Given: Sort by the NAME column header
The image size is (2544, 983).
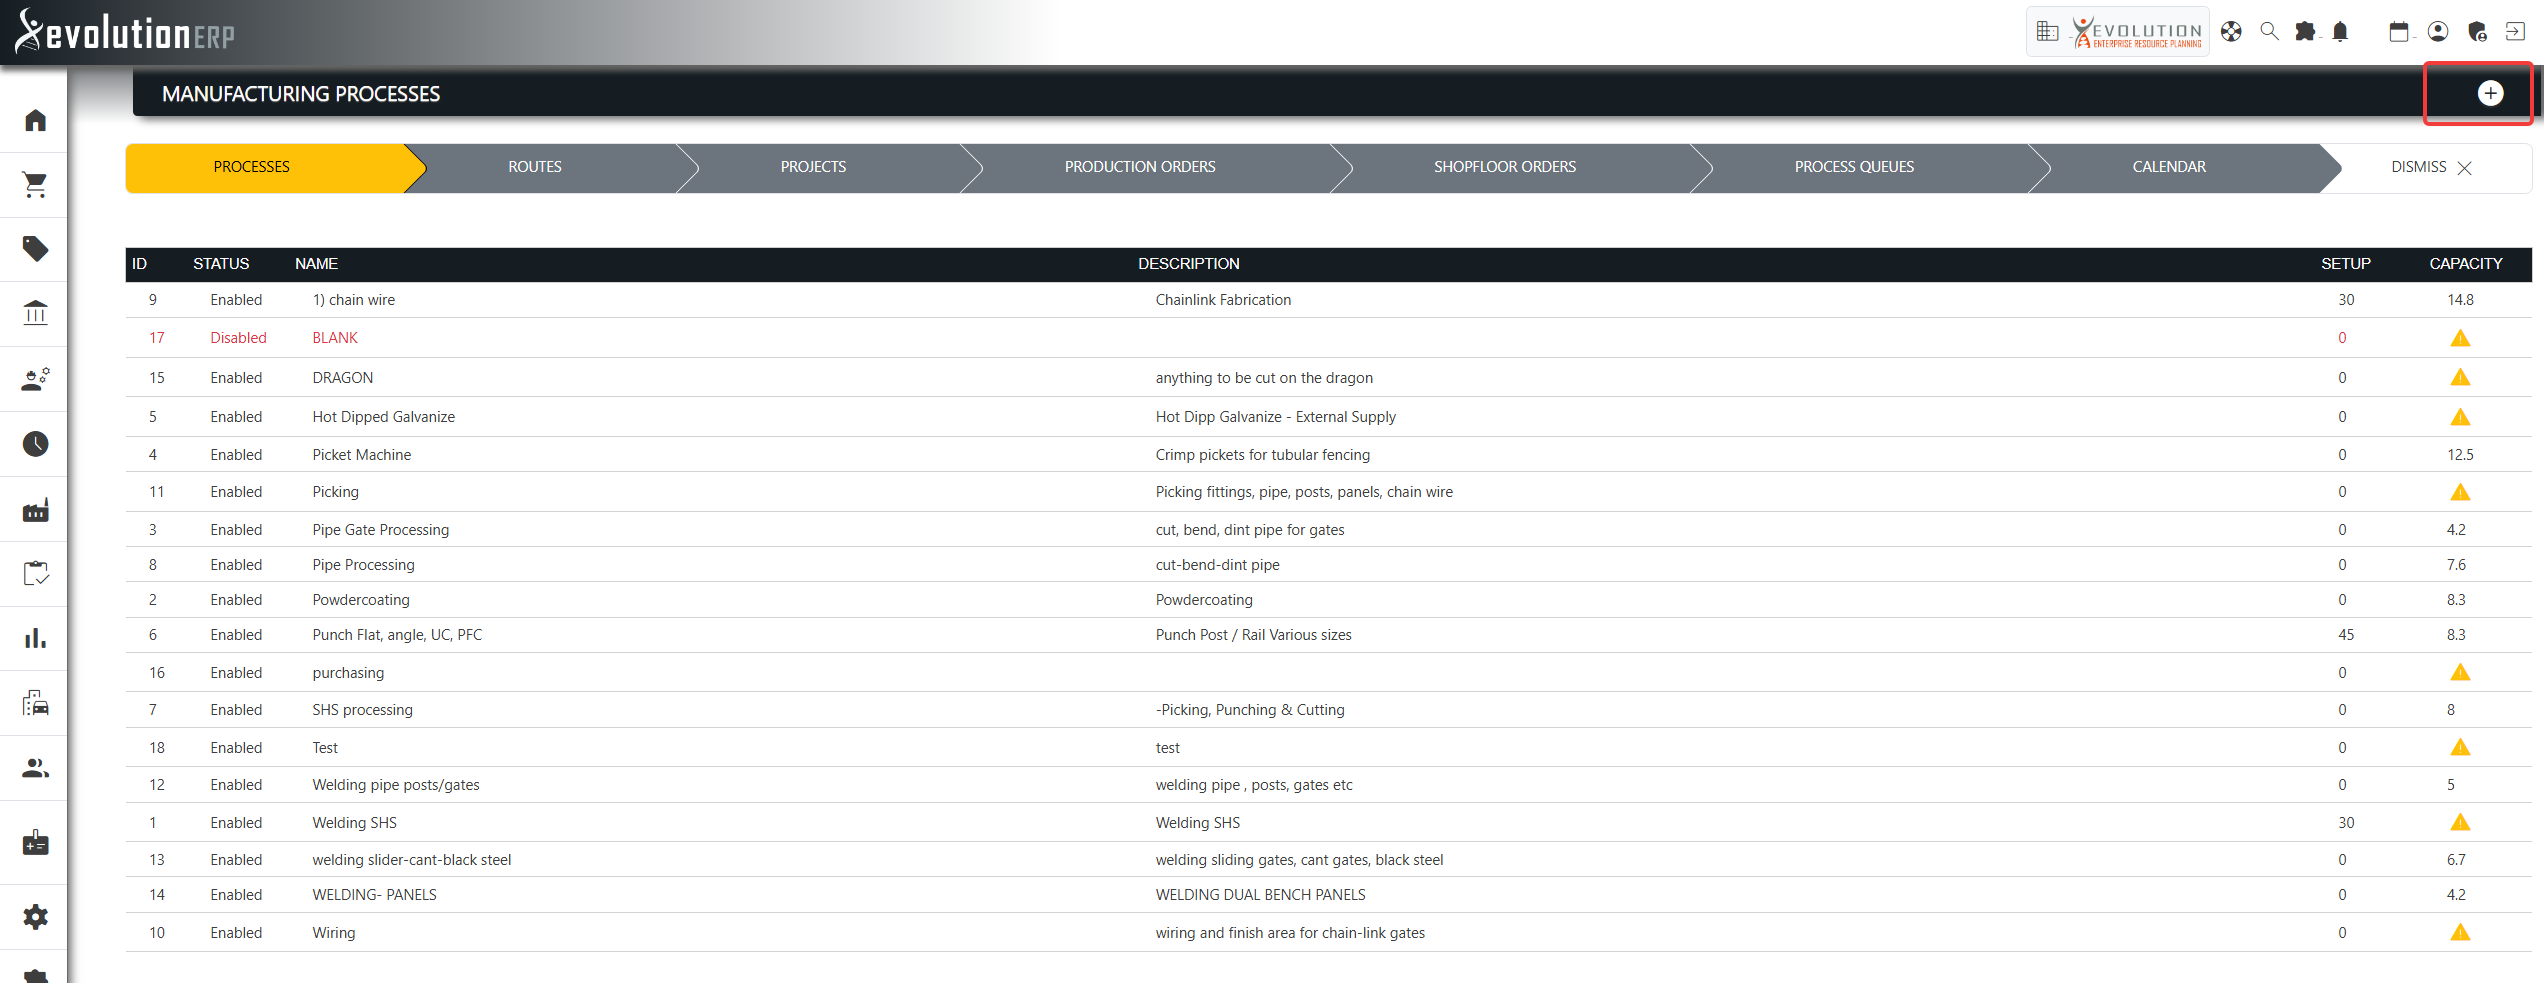Looking at the screenshot, I should 316,264.
